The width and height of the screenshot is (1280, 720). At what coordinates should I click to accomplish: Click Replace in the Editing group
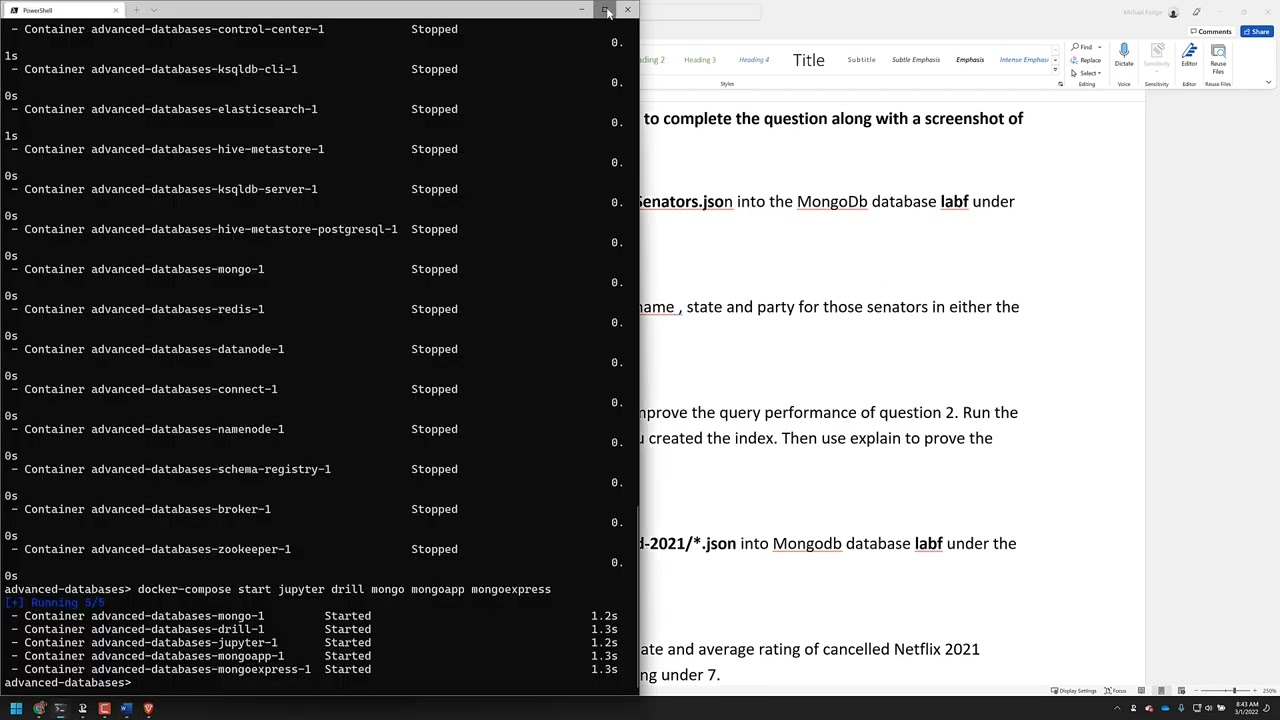pyautogui.click(x=1086, y=60)
